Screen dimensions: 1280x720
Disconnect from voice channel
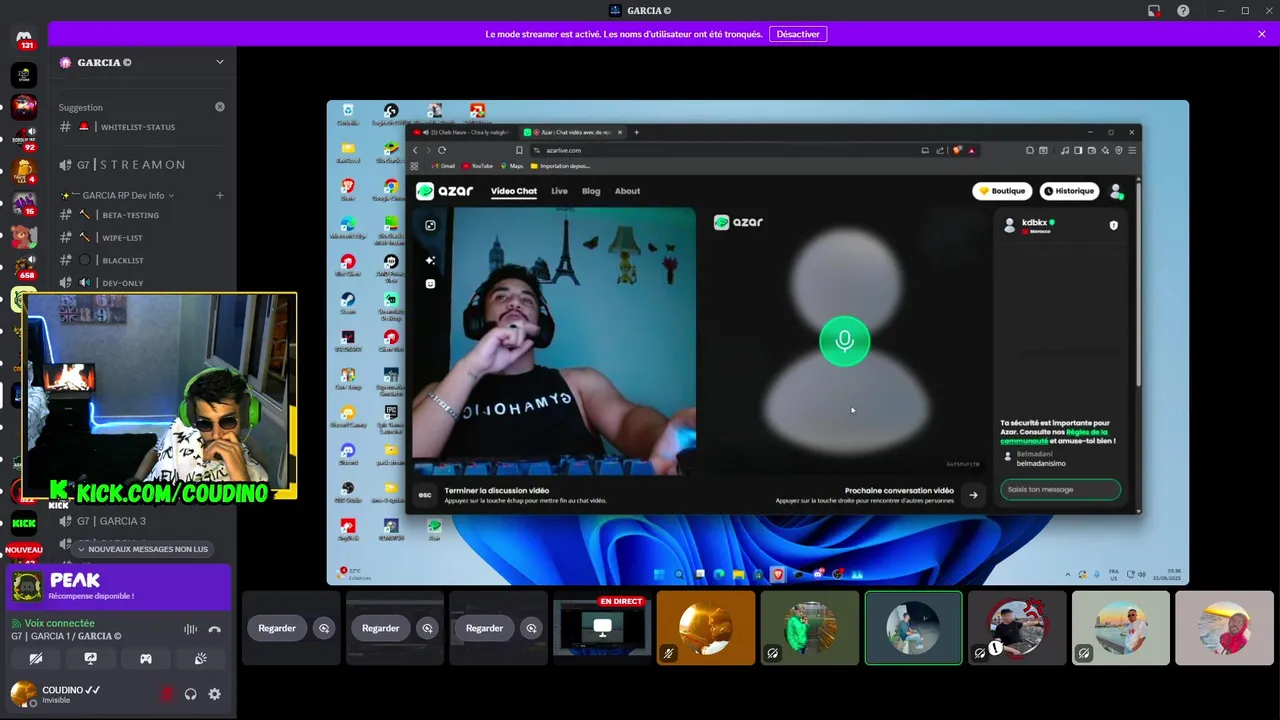click(x=214, y=629)
